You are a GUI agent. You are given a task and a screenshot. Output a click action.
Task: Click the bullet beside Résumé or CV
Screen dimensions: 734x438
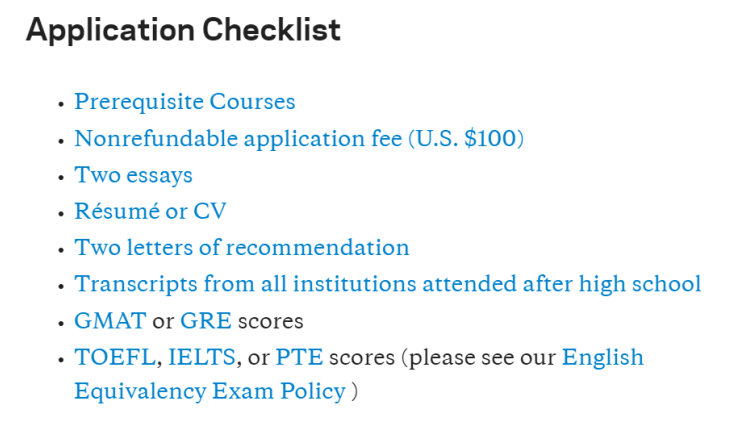pos(62,212)
